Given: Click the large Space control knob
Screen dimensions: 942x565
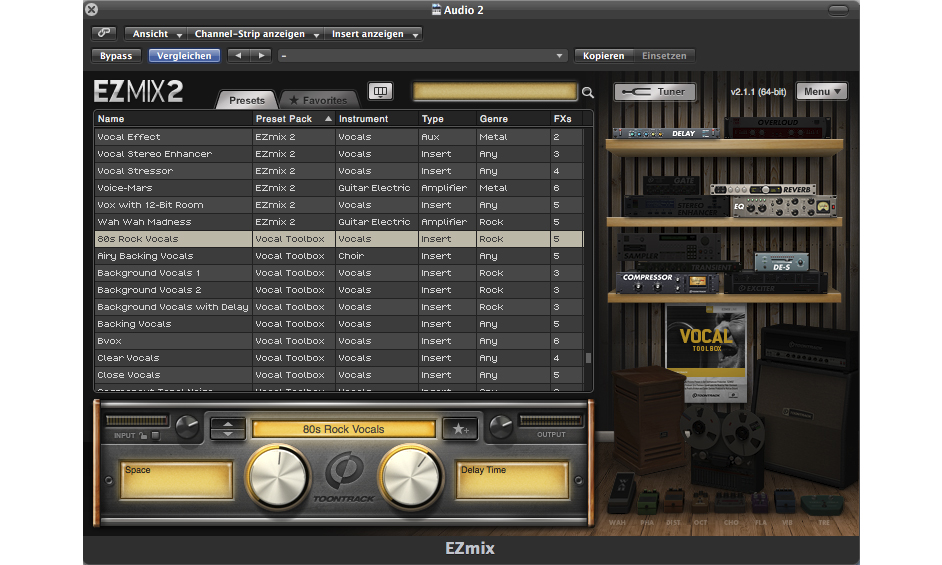Looking at the screenshot, I should 278,476.
